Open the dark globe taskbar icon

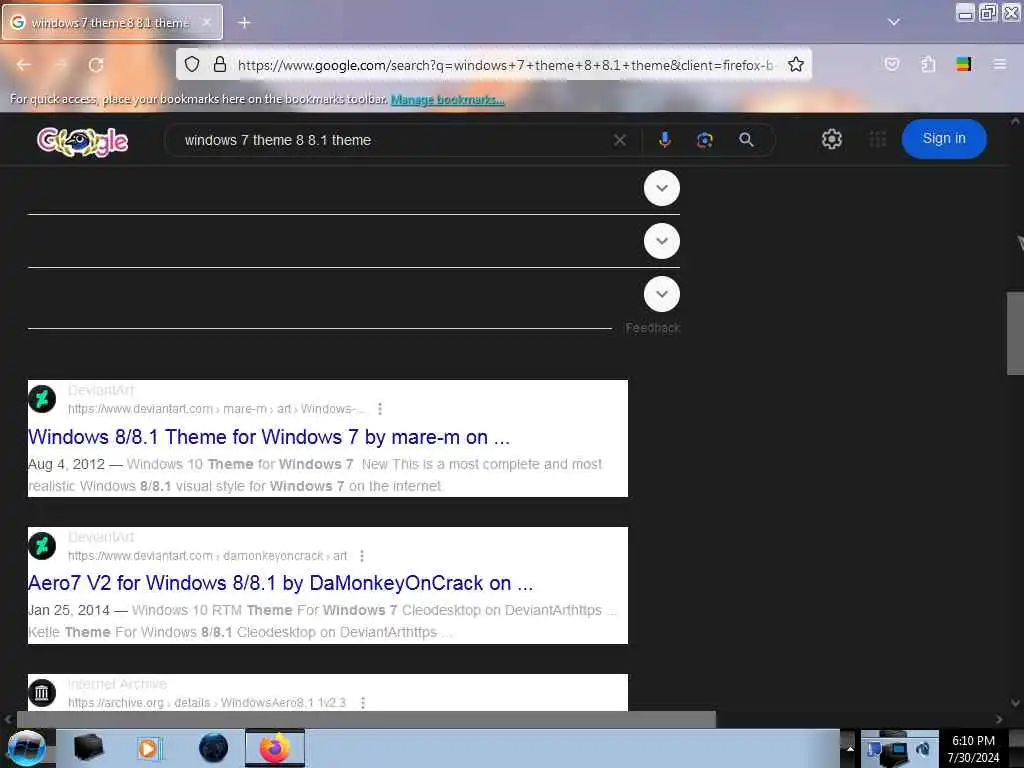point(213,748)
